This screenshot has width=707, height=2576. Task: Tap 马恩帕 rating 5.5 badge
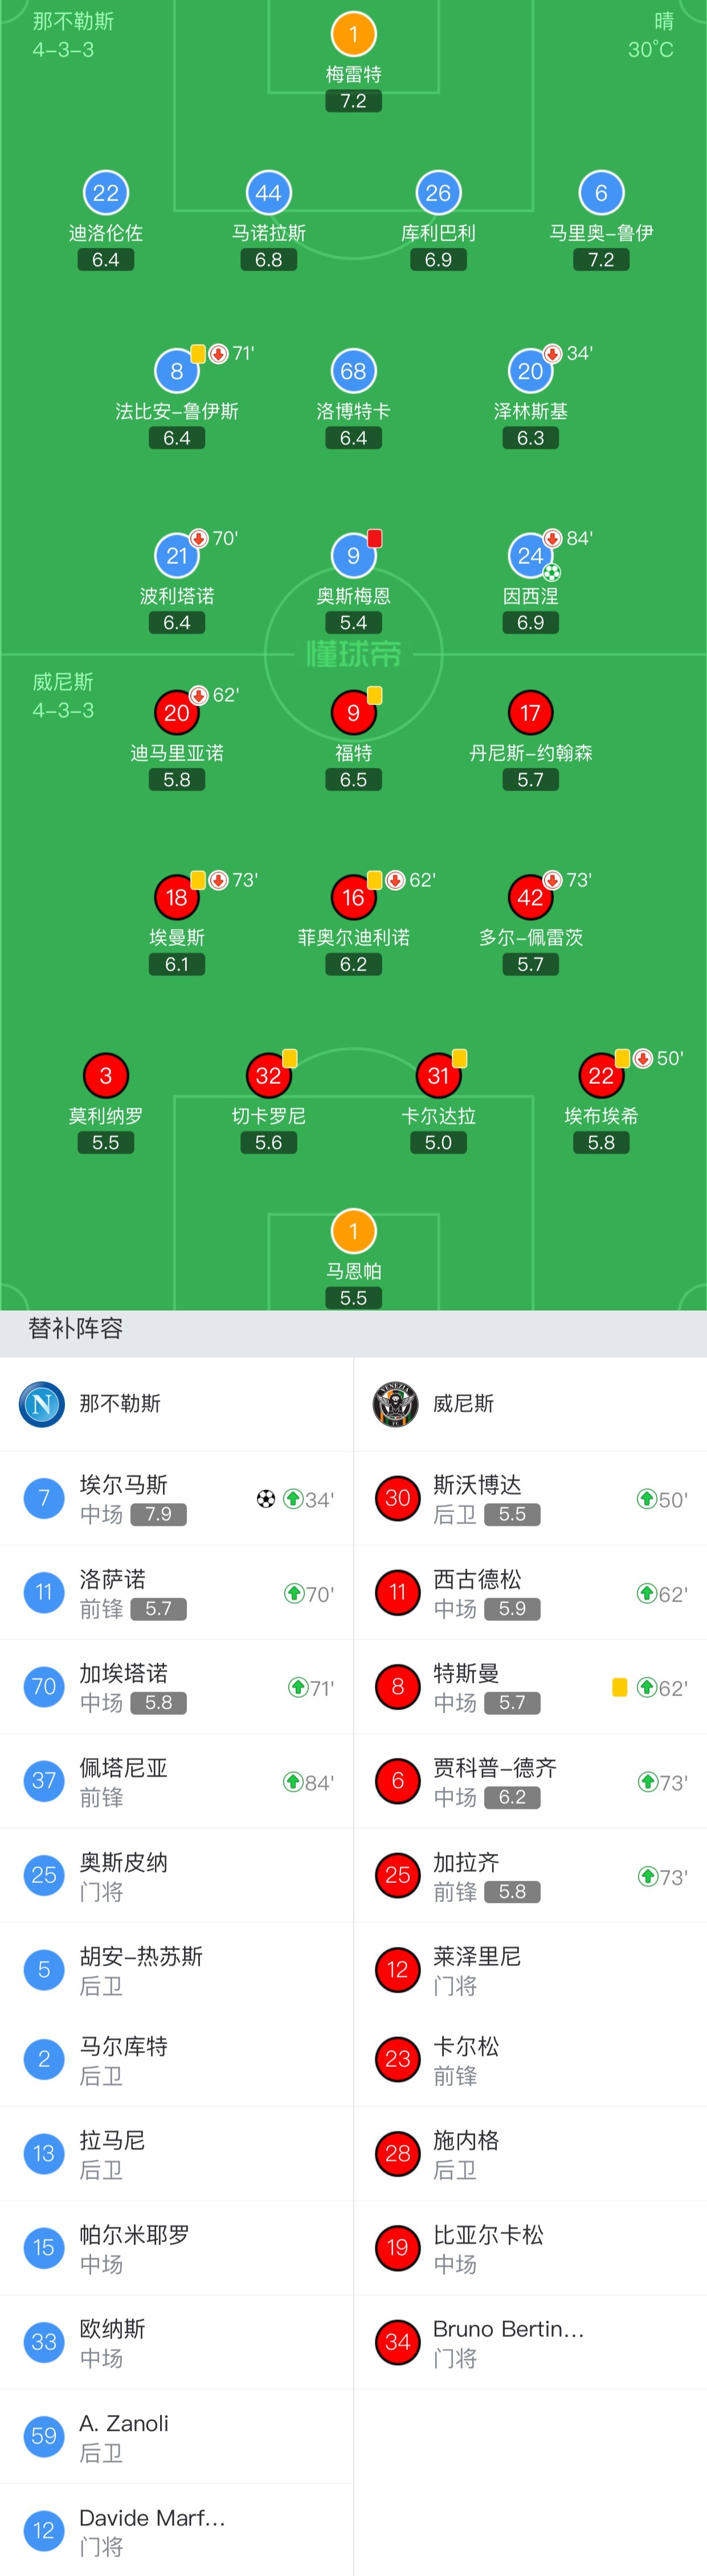353,1298
